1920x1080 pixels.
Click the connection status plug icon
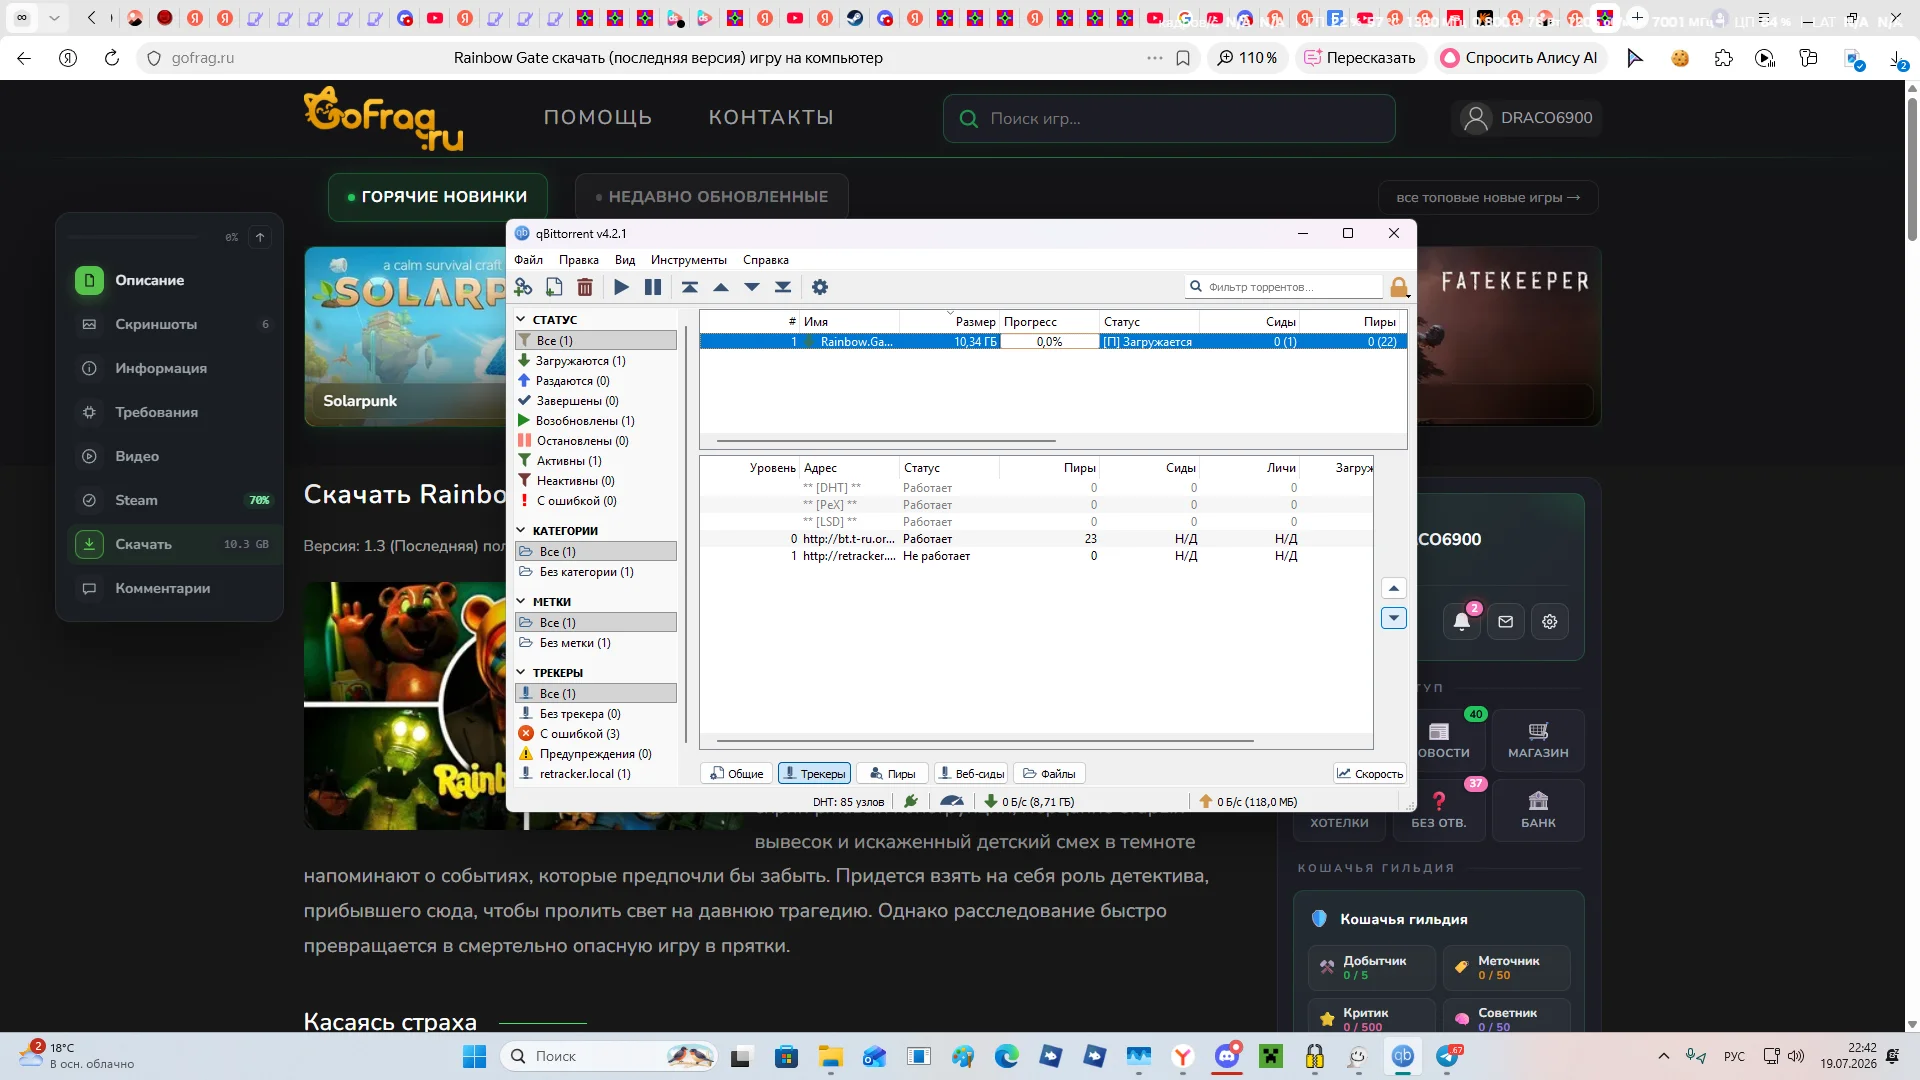click(x=911, y=801)
